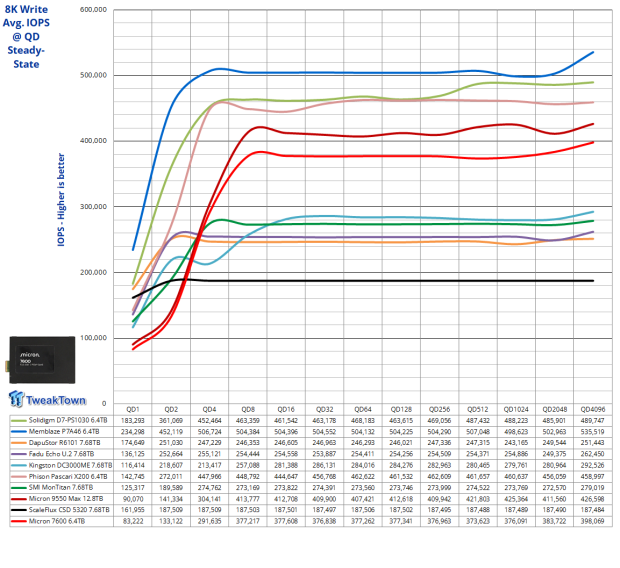The height and width of the screenshot is (568, 620).
Task: Select the Solidigm QD1 value "183,293"
Action: (x=133, y=420)
